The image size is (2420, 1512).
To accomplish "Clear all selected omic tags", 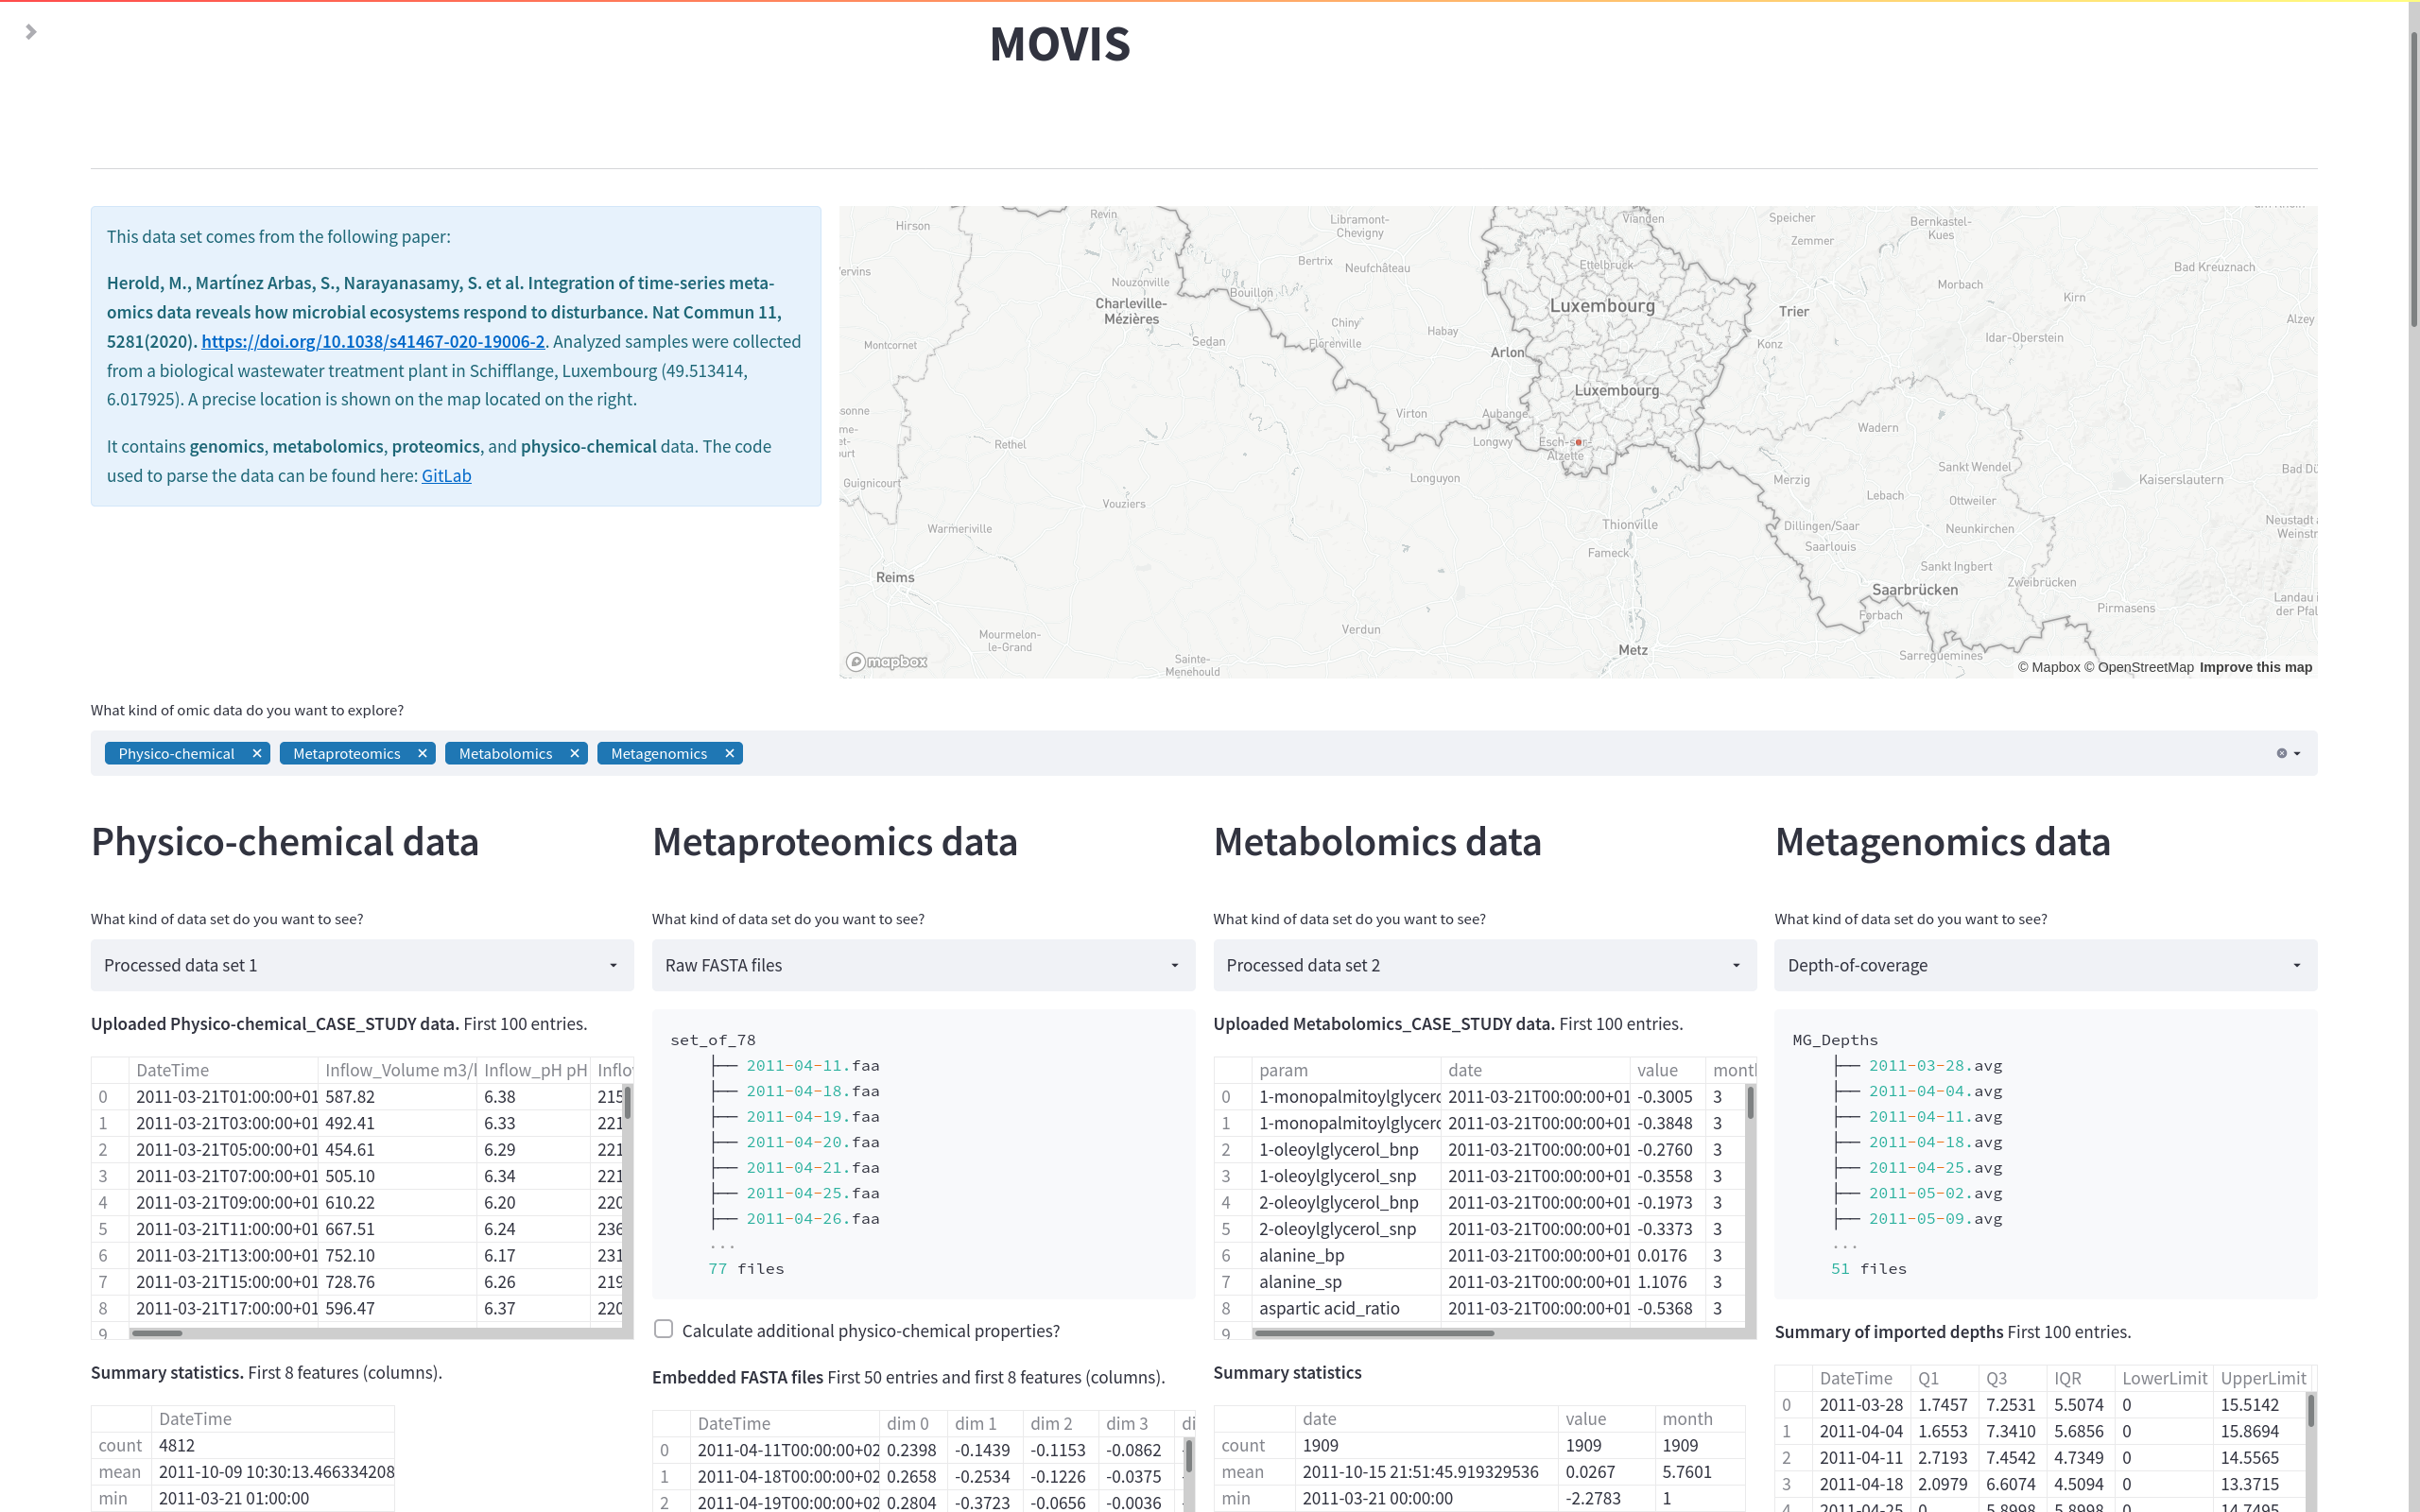I will pyautogui.click(x=2281, y=754).
